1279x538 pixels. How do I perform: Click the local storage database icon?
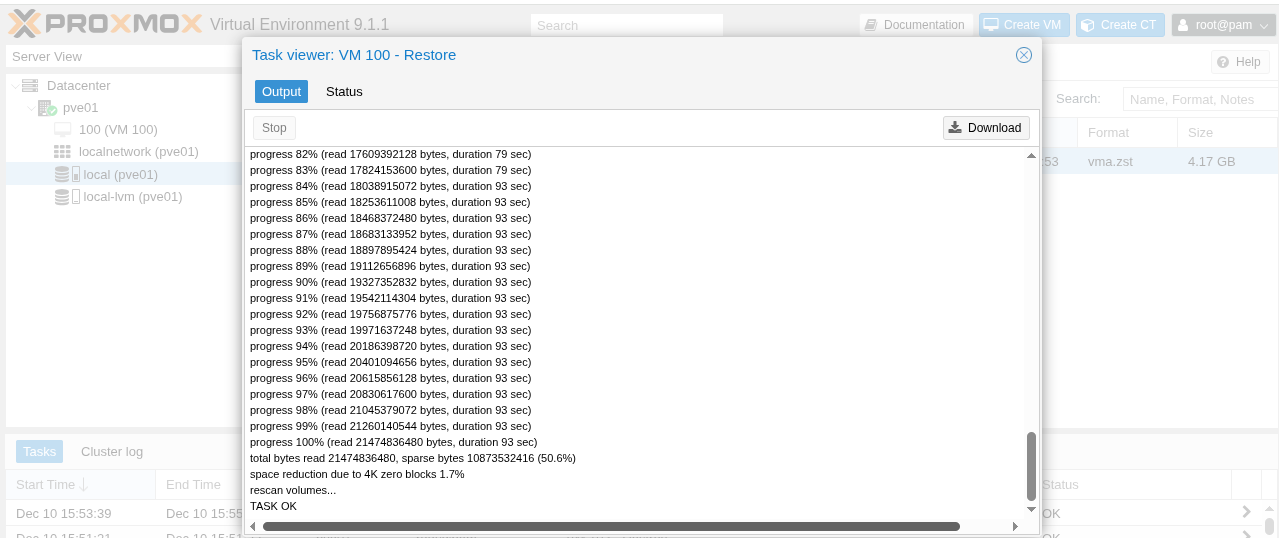click(62, 174)
